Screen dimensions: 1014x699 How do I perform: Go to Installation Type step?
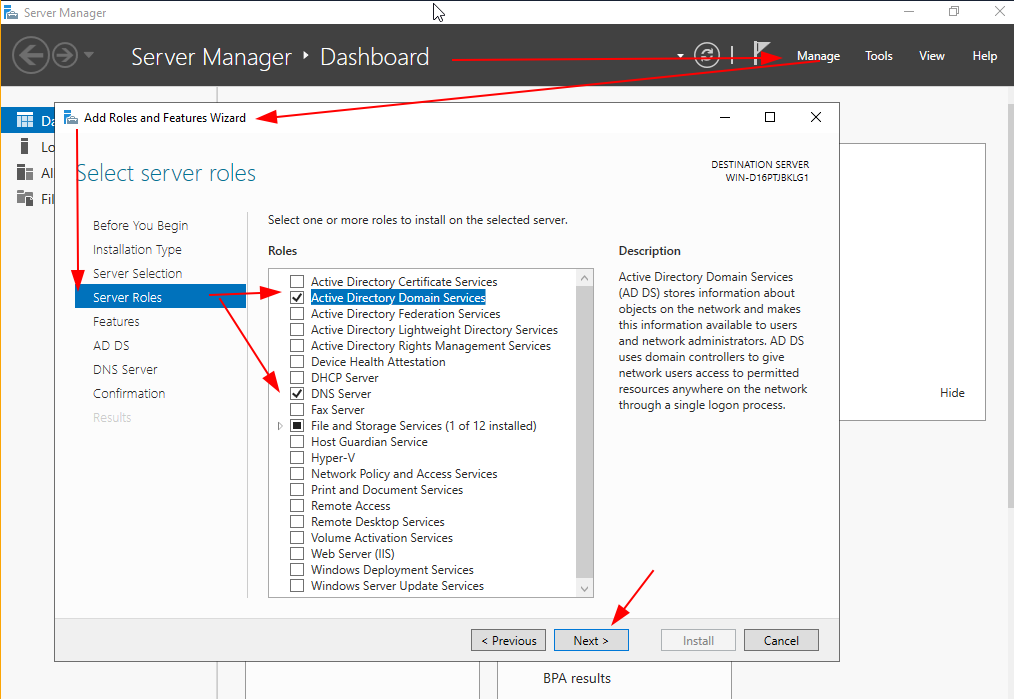pyautogui.click(x=137, y=250)
